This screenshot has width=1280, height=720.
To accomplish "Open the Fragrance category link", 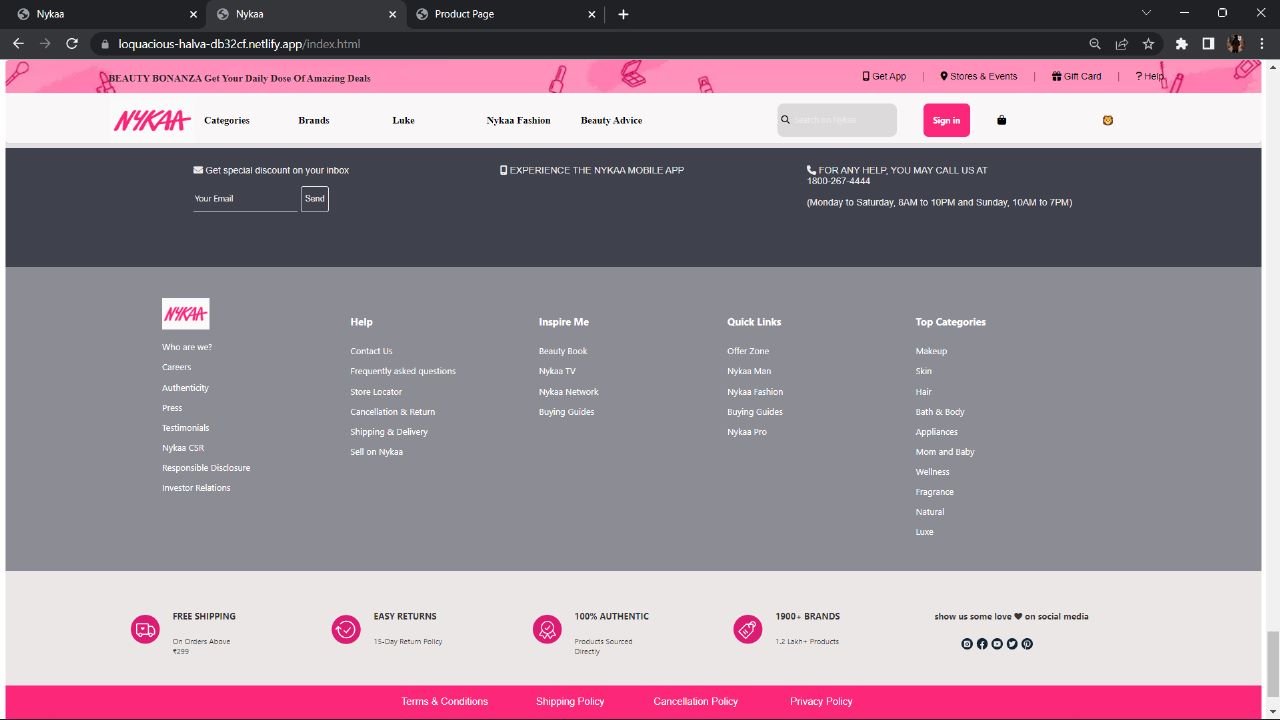I will point(935,492).
